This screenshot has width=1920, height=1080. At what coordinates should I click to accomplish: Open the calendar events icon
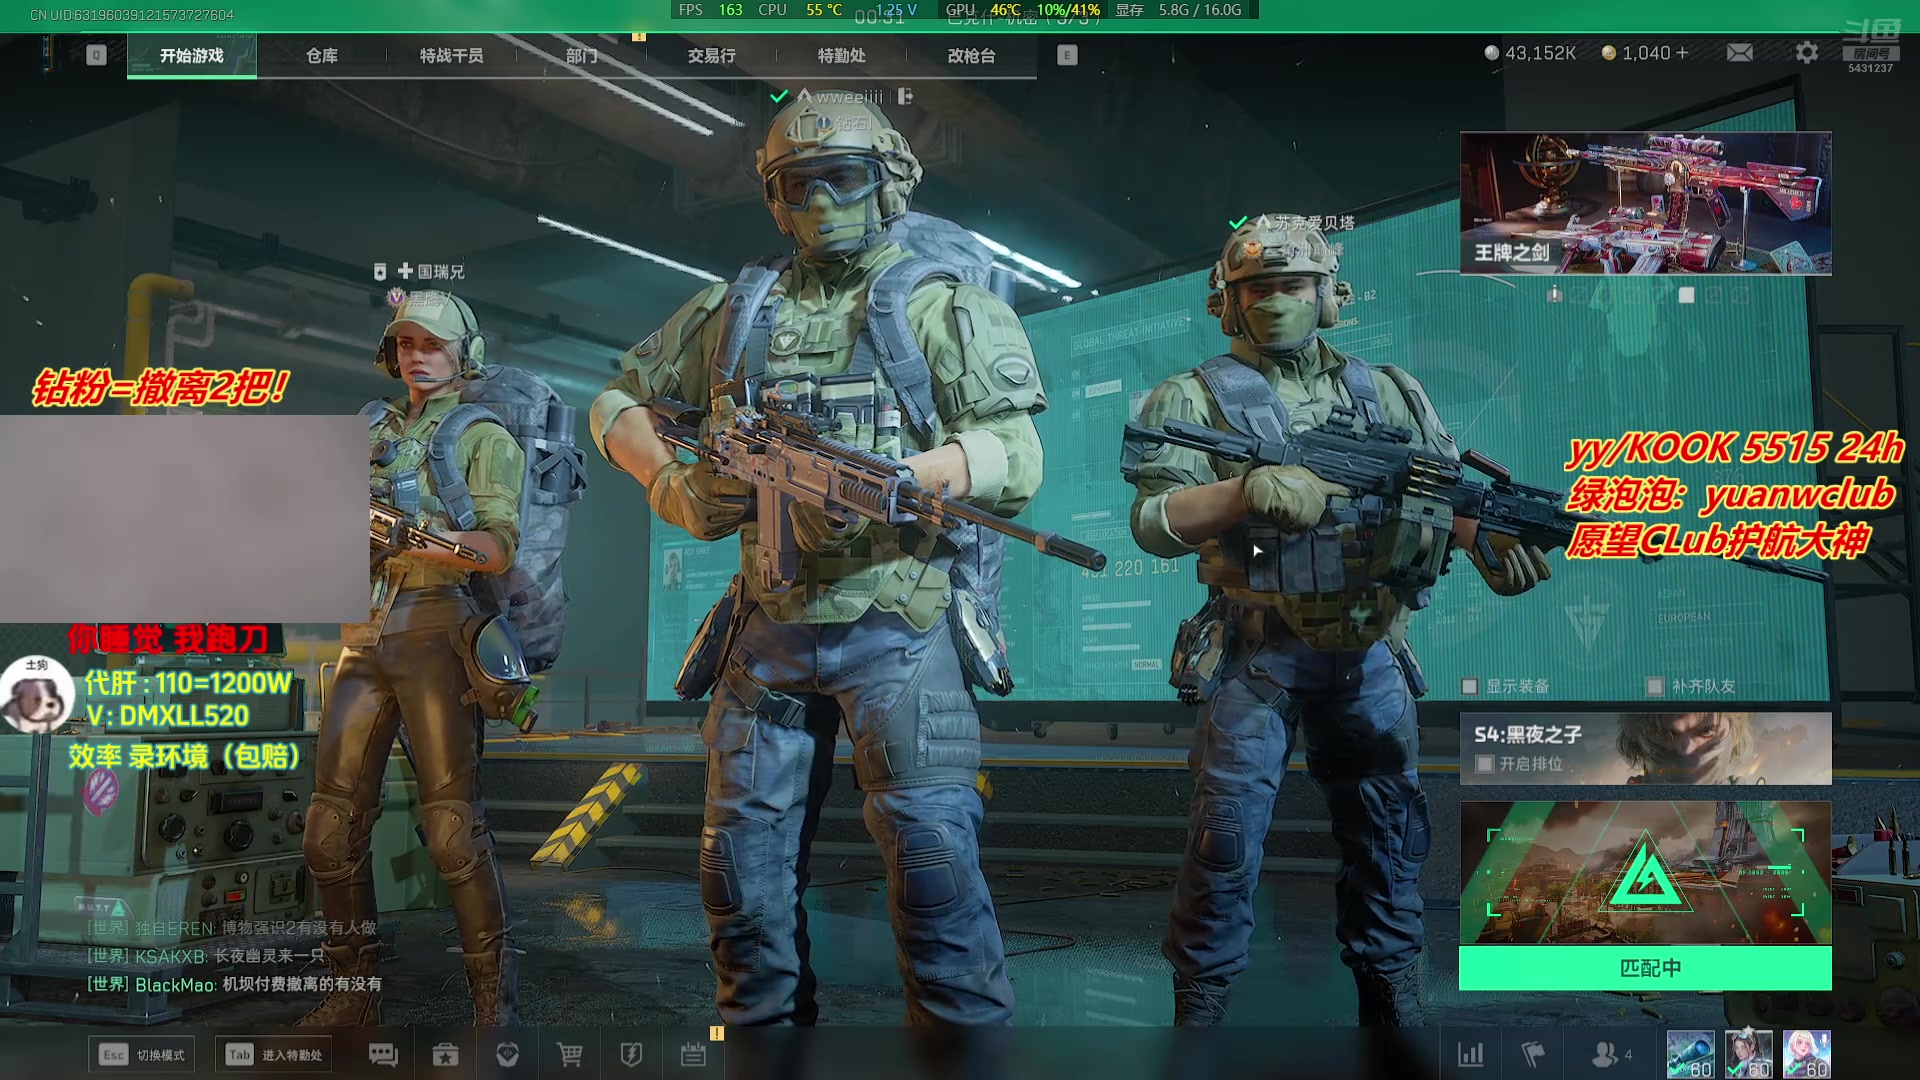693,1055
